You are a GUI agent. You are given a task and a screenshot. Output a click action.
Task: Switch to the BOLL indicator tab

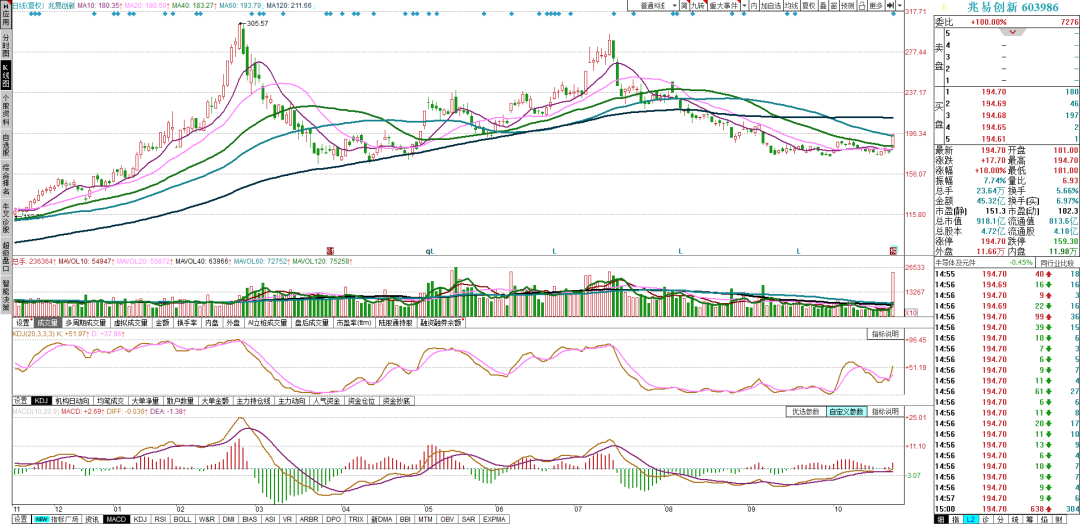183,519
